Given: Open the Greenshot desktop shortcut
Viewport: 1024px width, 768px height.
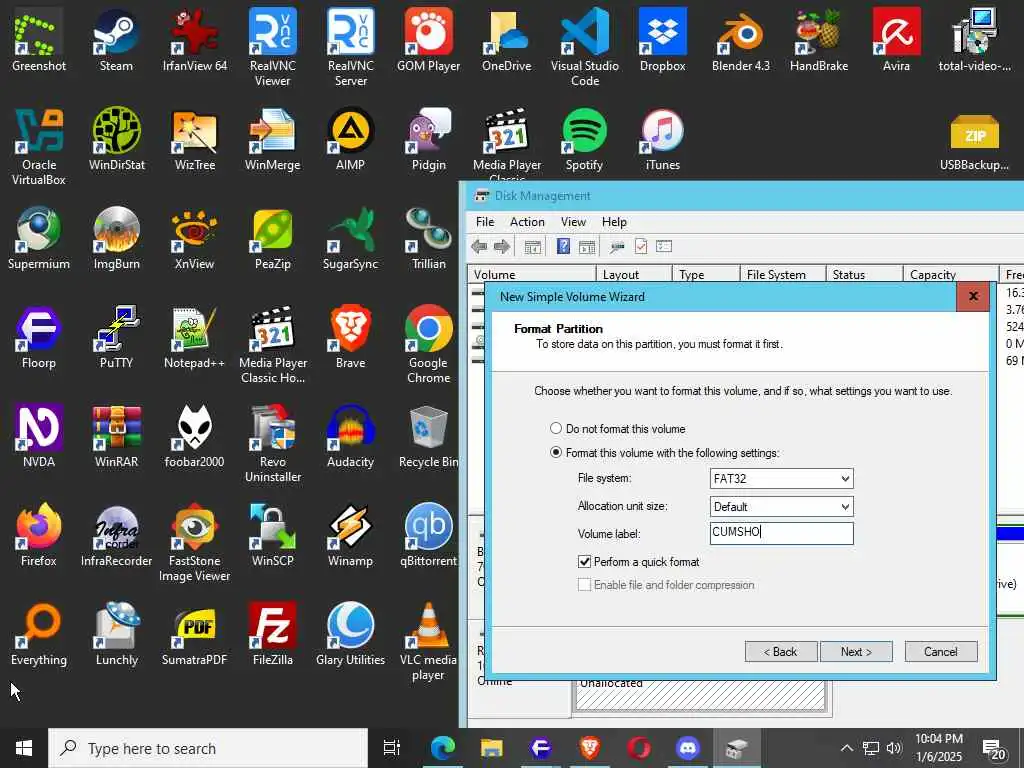Looking at the screenshot, I should pos(39,40).
